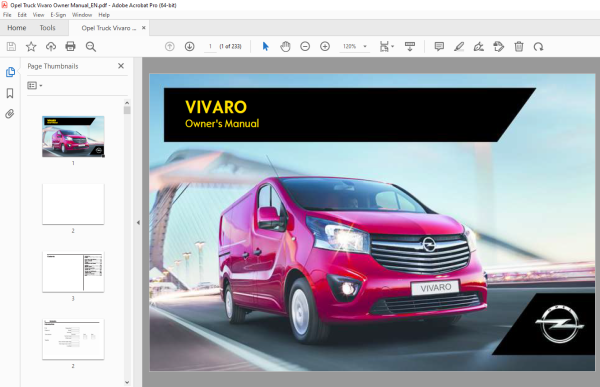Collapse the navigation pane arrow
600x387 pixels.
[x=138, y=222]
